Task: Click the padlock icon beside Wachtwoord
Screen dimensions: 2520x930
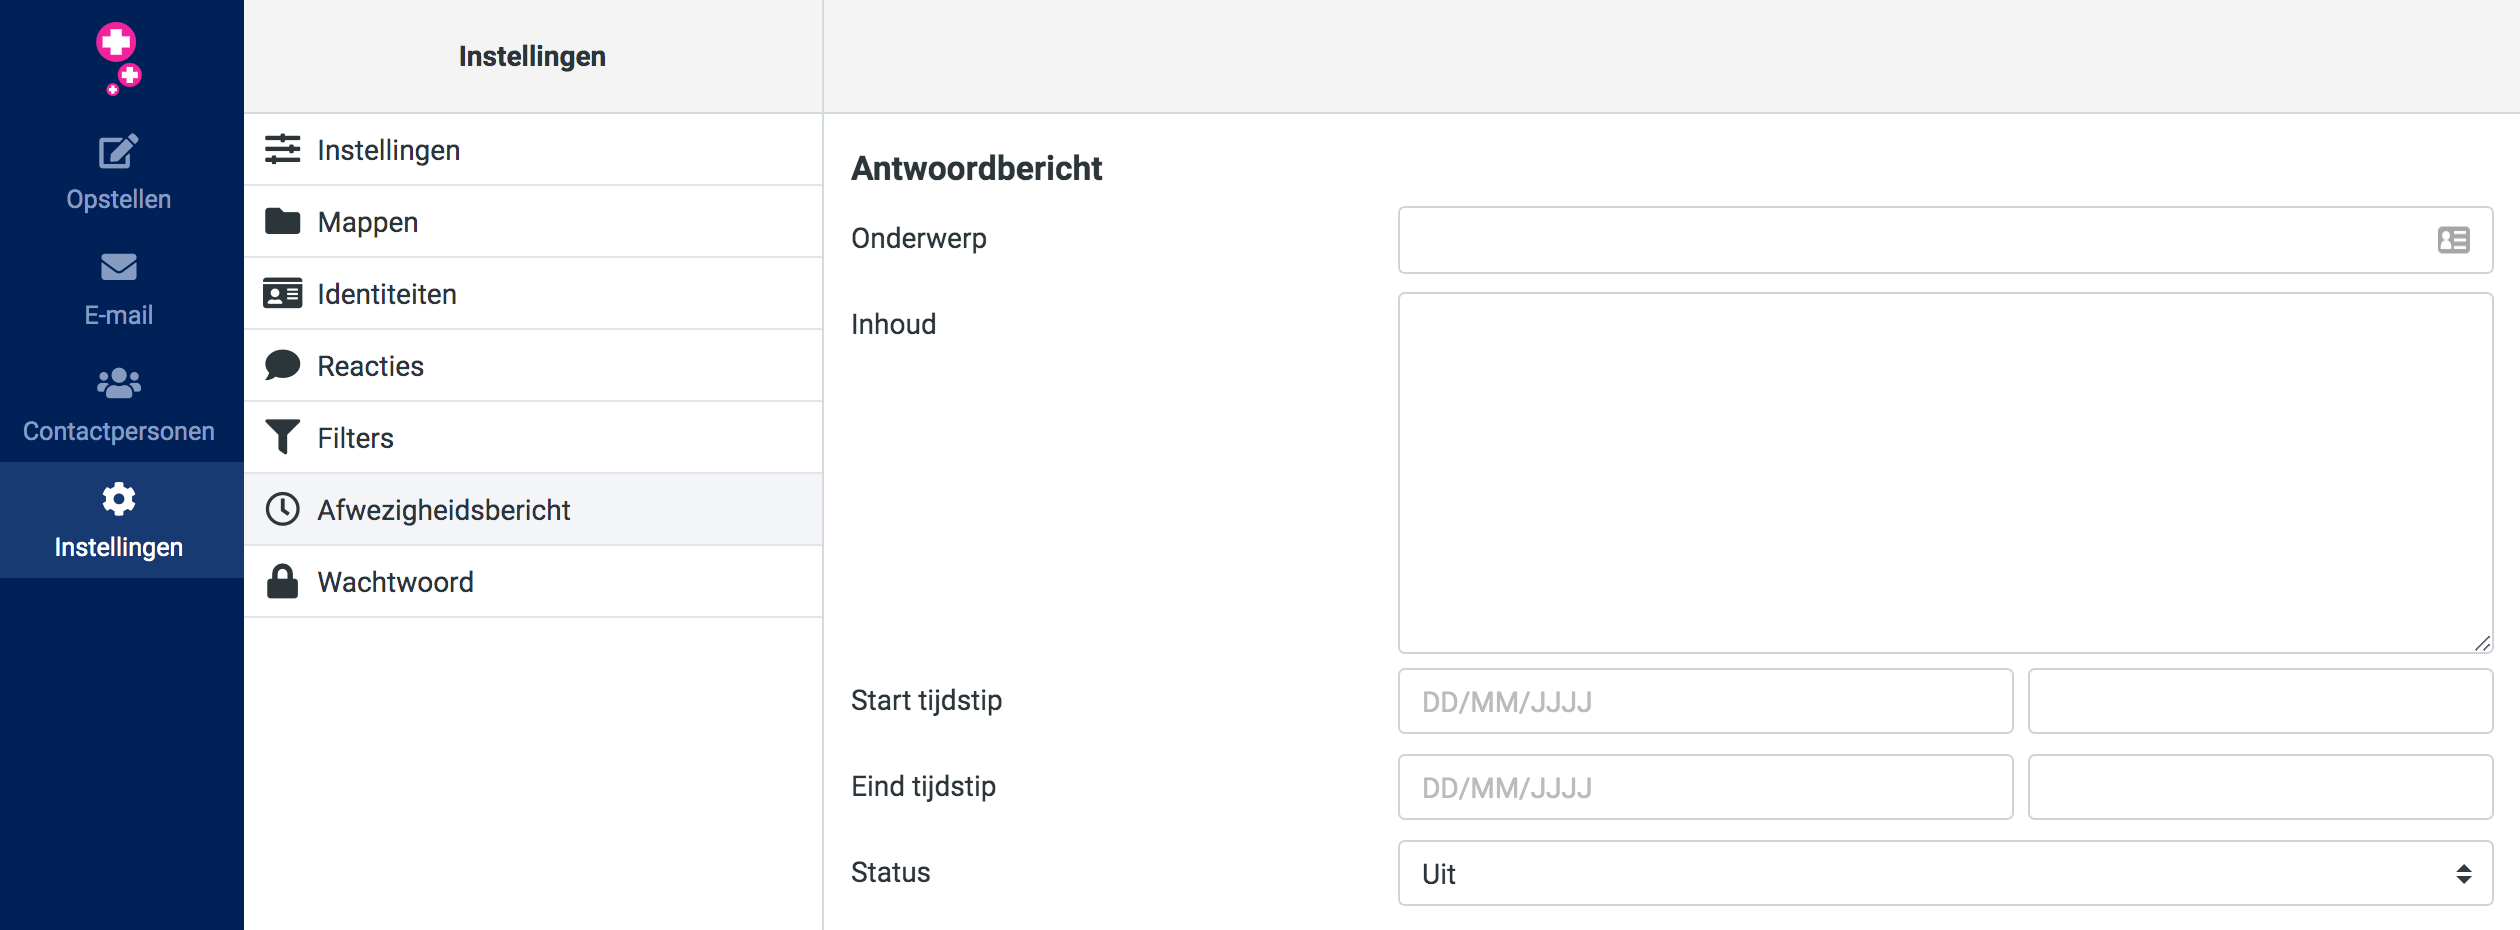Action: 283,581
